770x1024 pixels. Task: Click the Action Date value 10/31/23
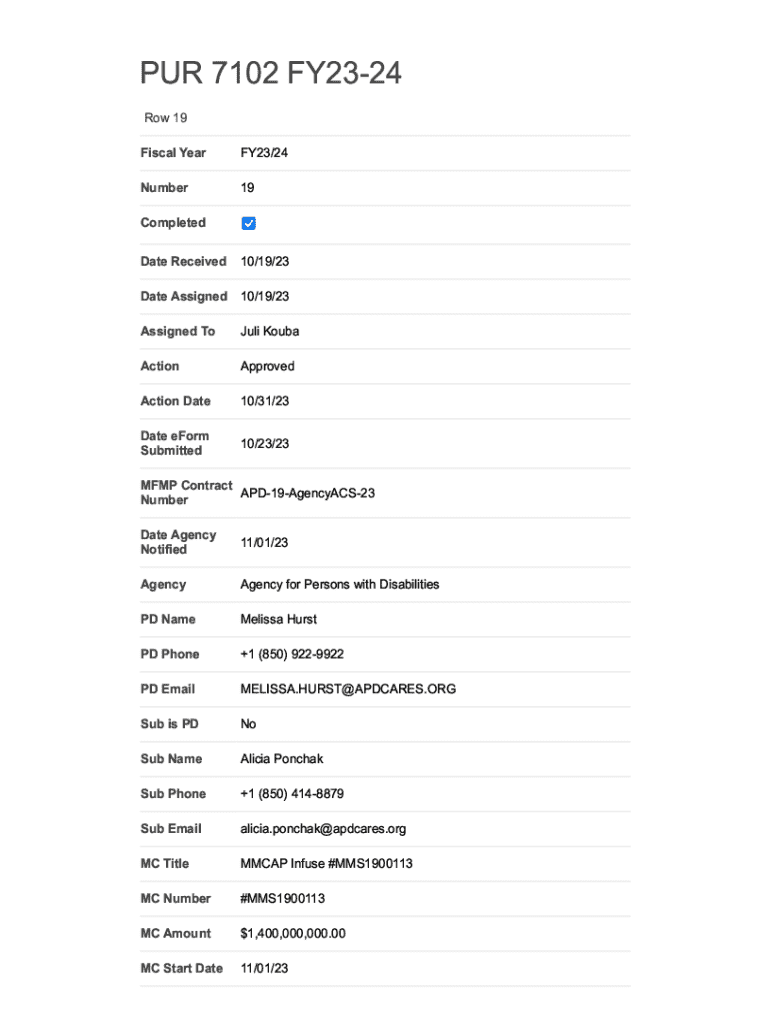point(264,401)
